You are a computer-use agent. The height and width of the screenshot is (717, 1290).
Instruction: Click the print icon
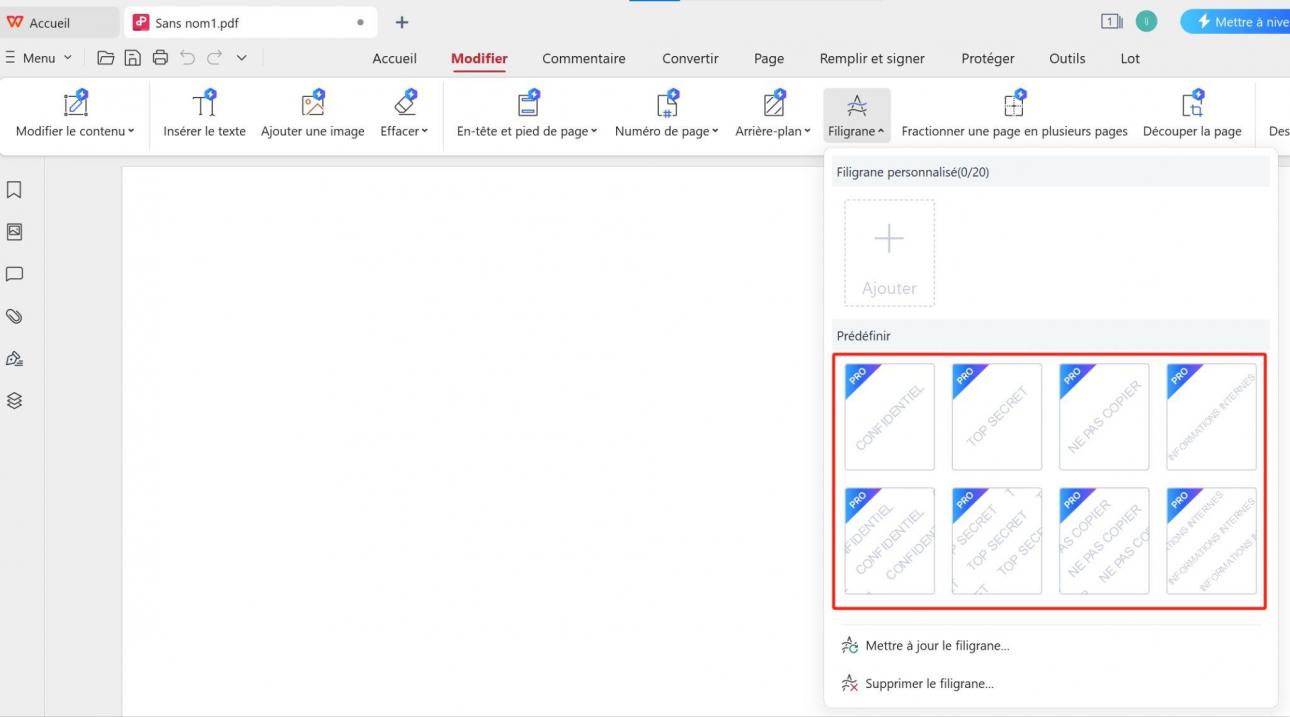159,57
